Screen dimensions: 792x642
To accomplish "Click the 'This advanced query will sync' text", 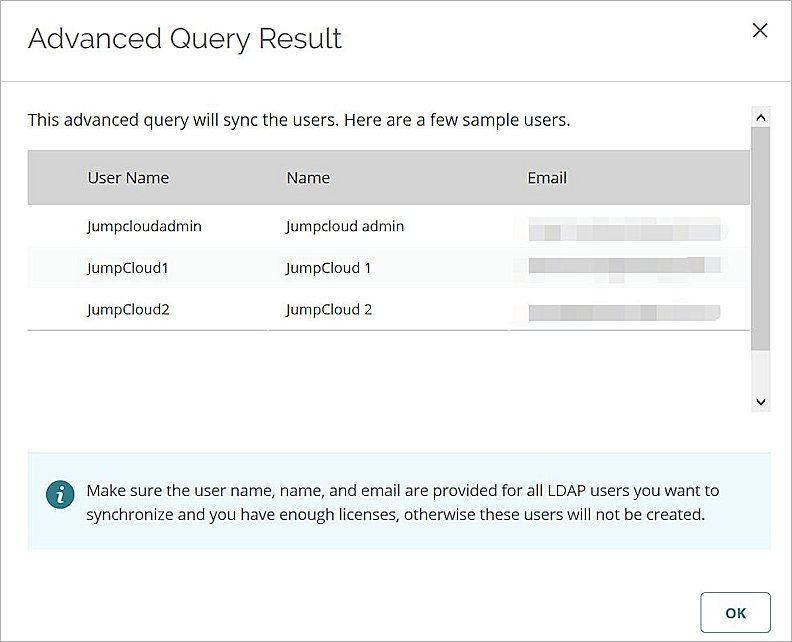I will (x=299, y=120).
